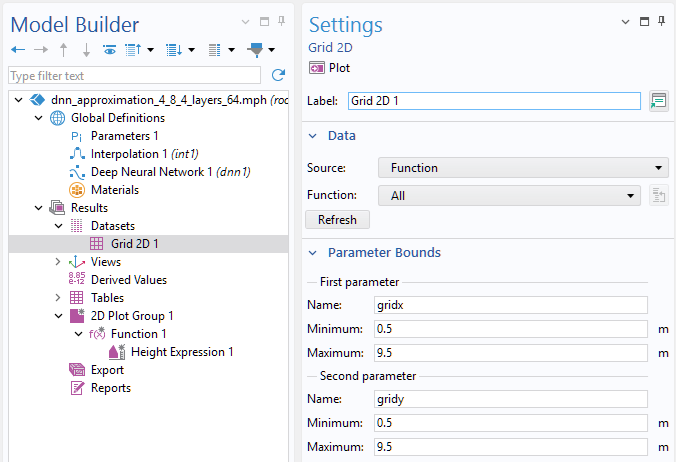Pin the Model Builder window

[282, 21]
